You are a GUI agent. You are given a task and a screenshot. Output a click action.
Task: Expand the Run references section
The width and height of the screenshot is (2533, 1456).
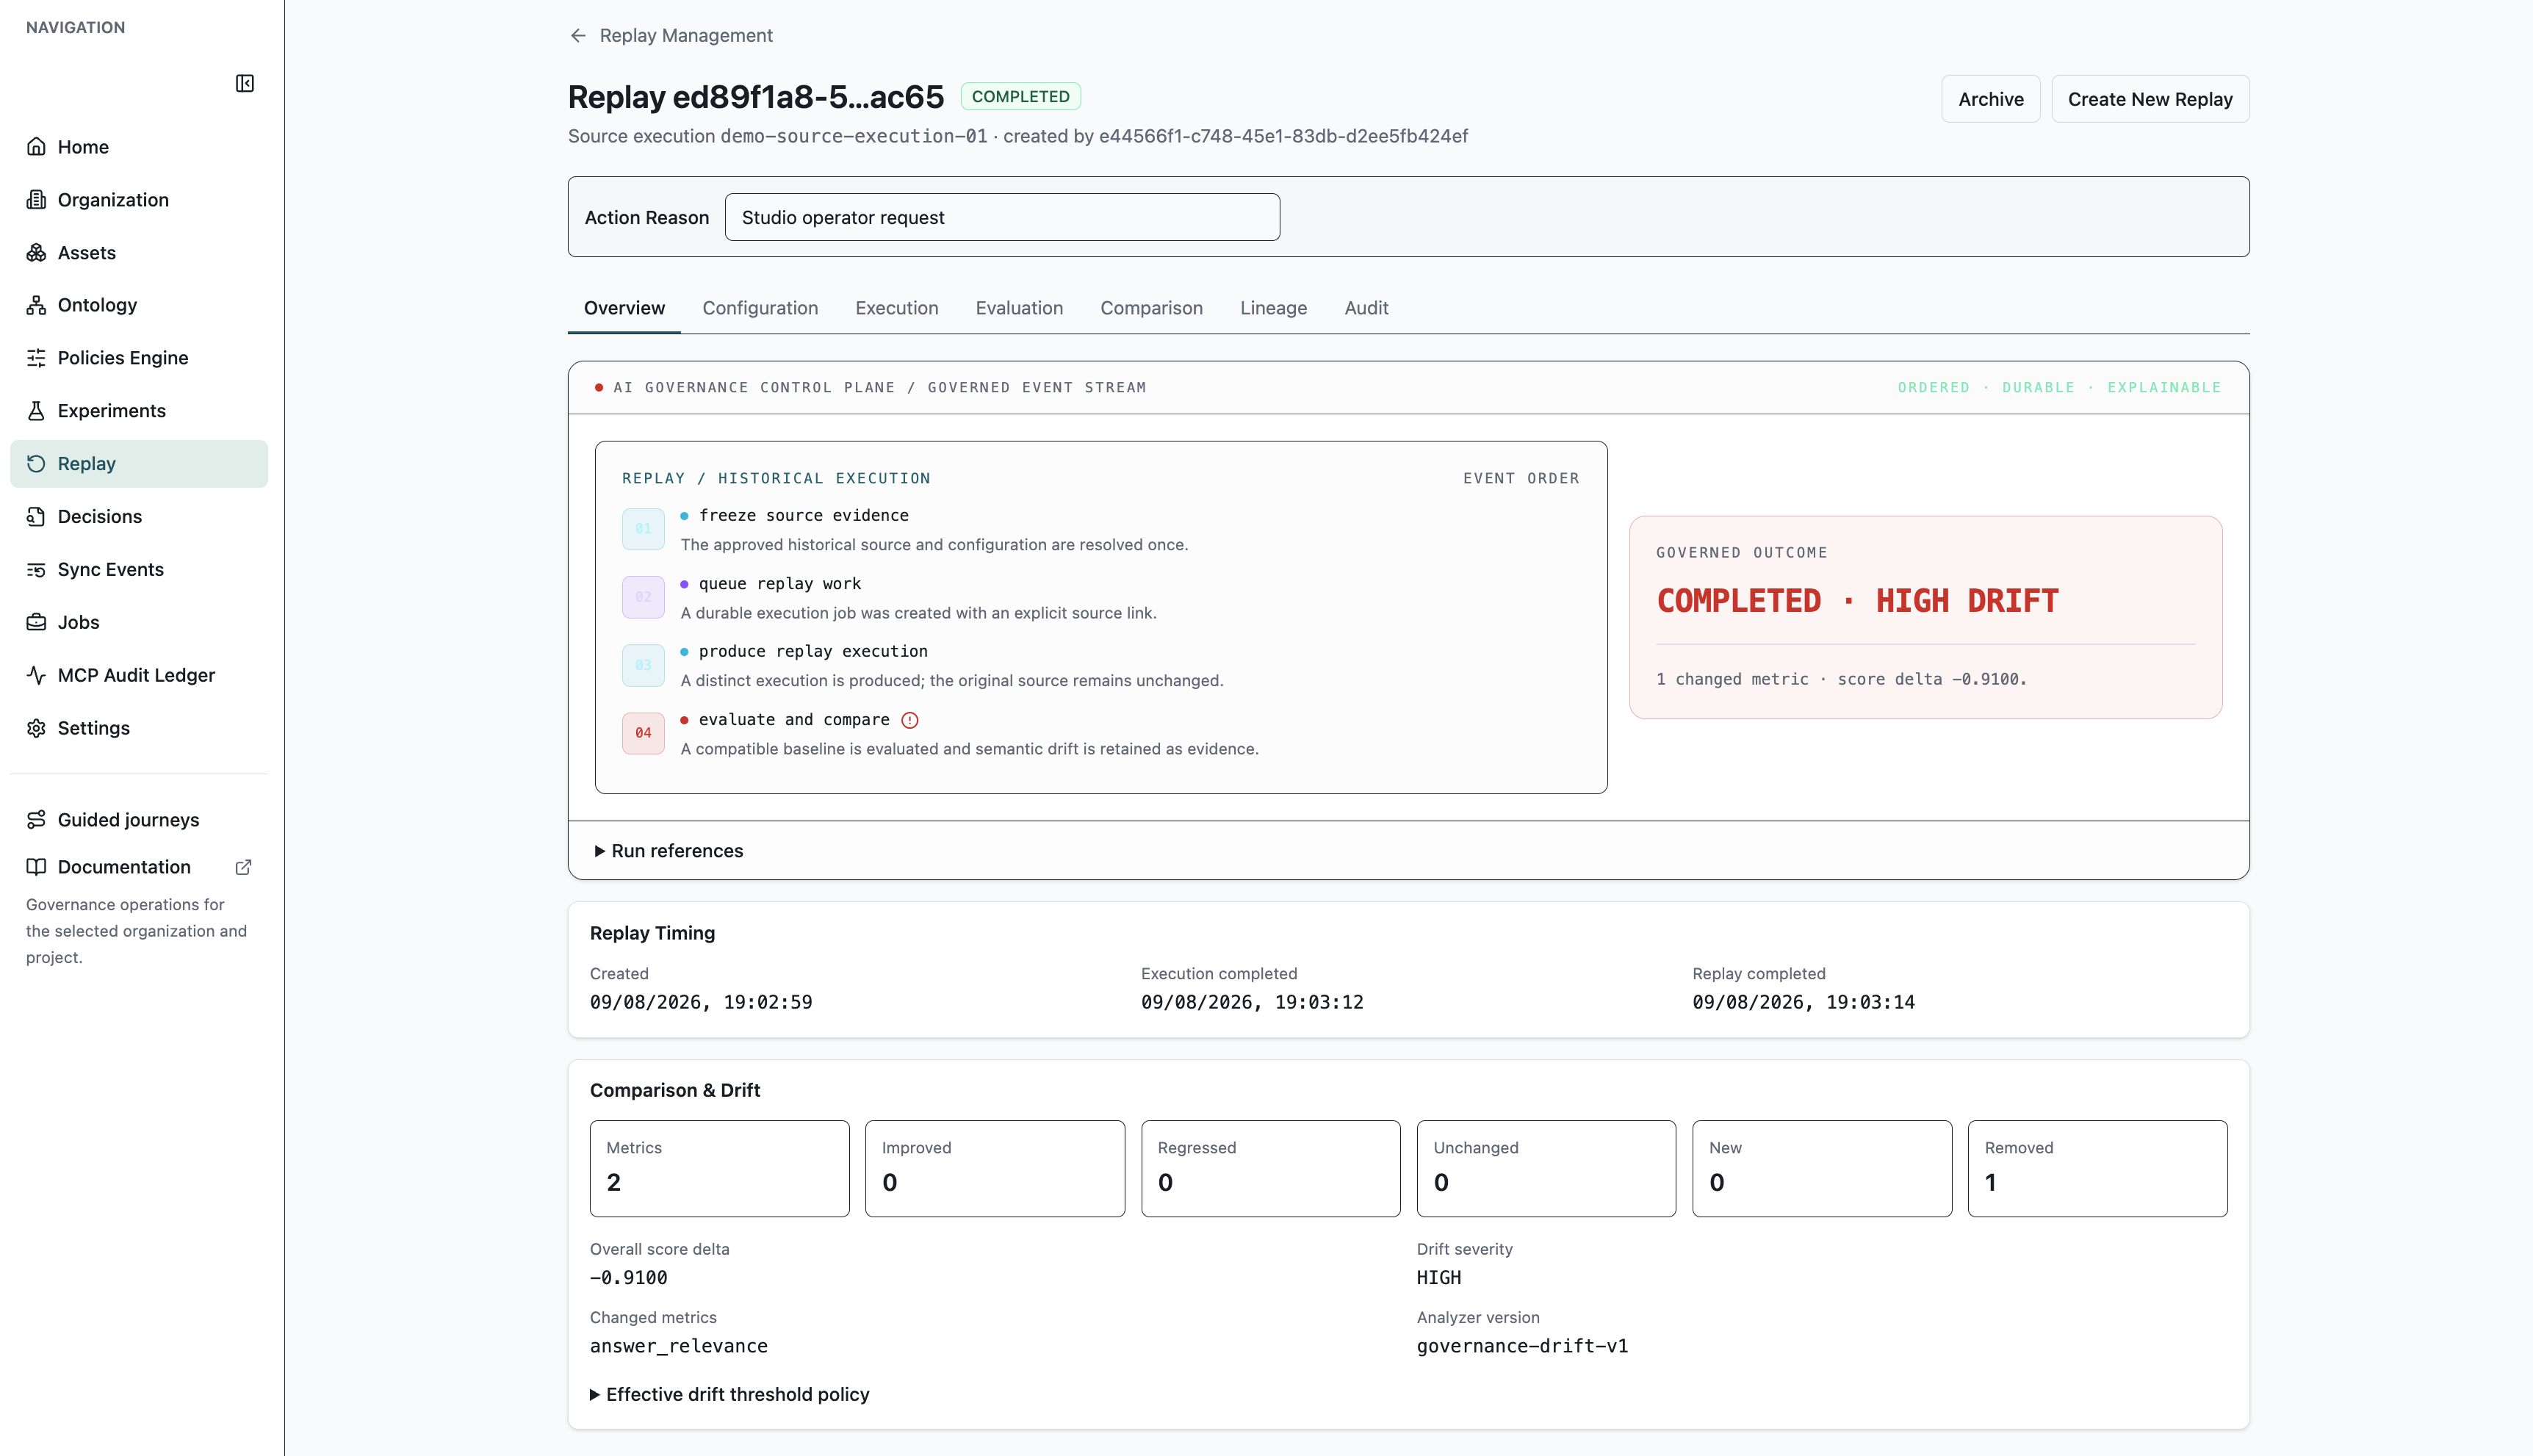tap(669, 851)
